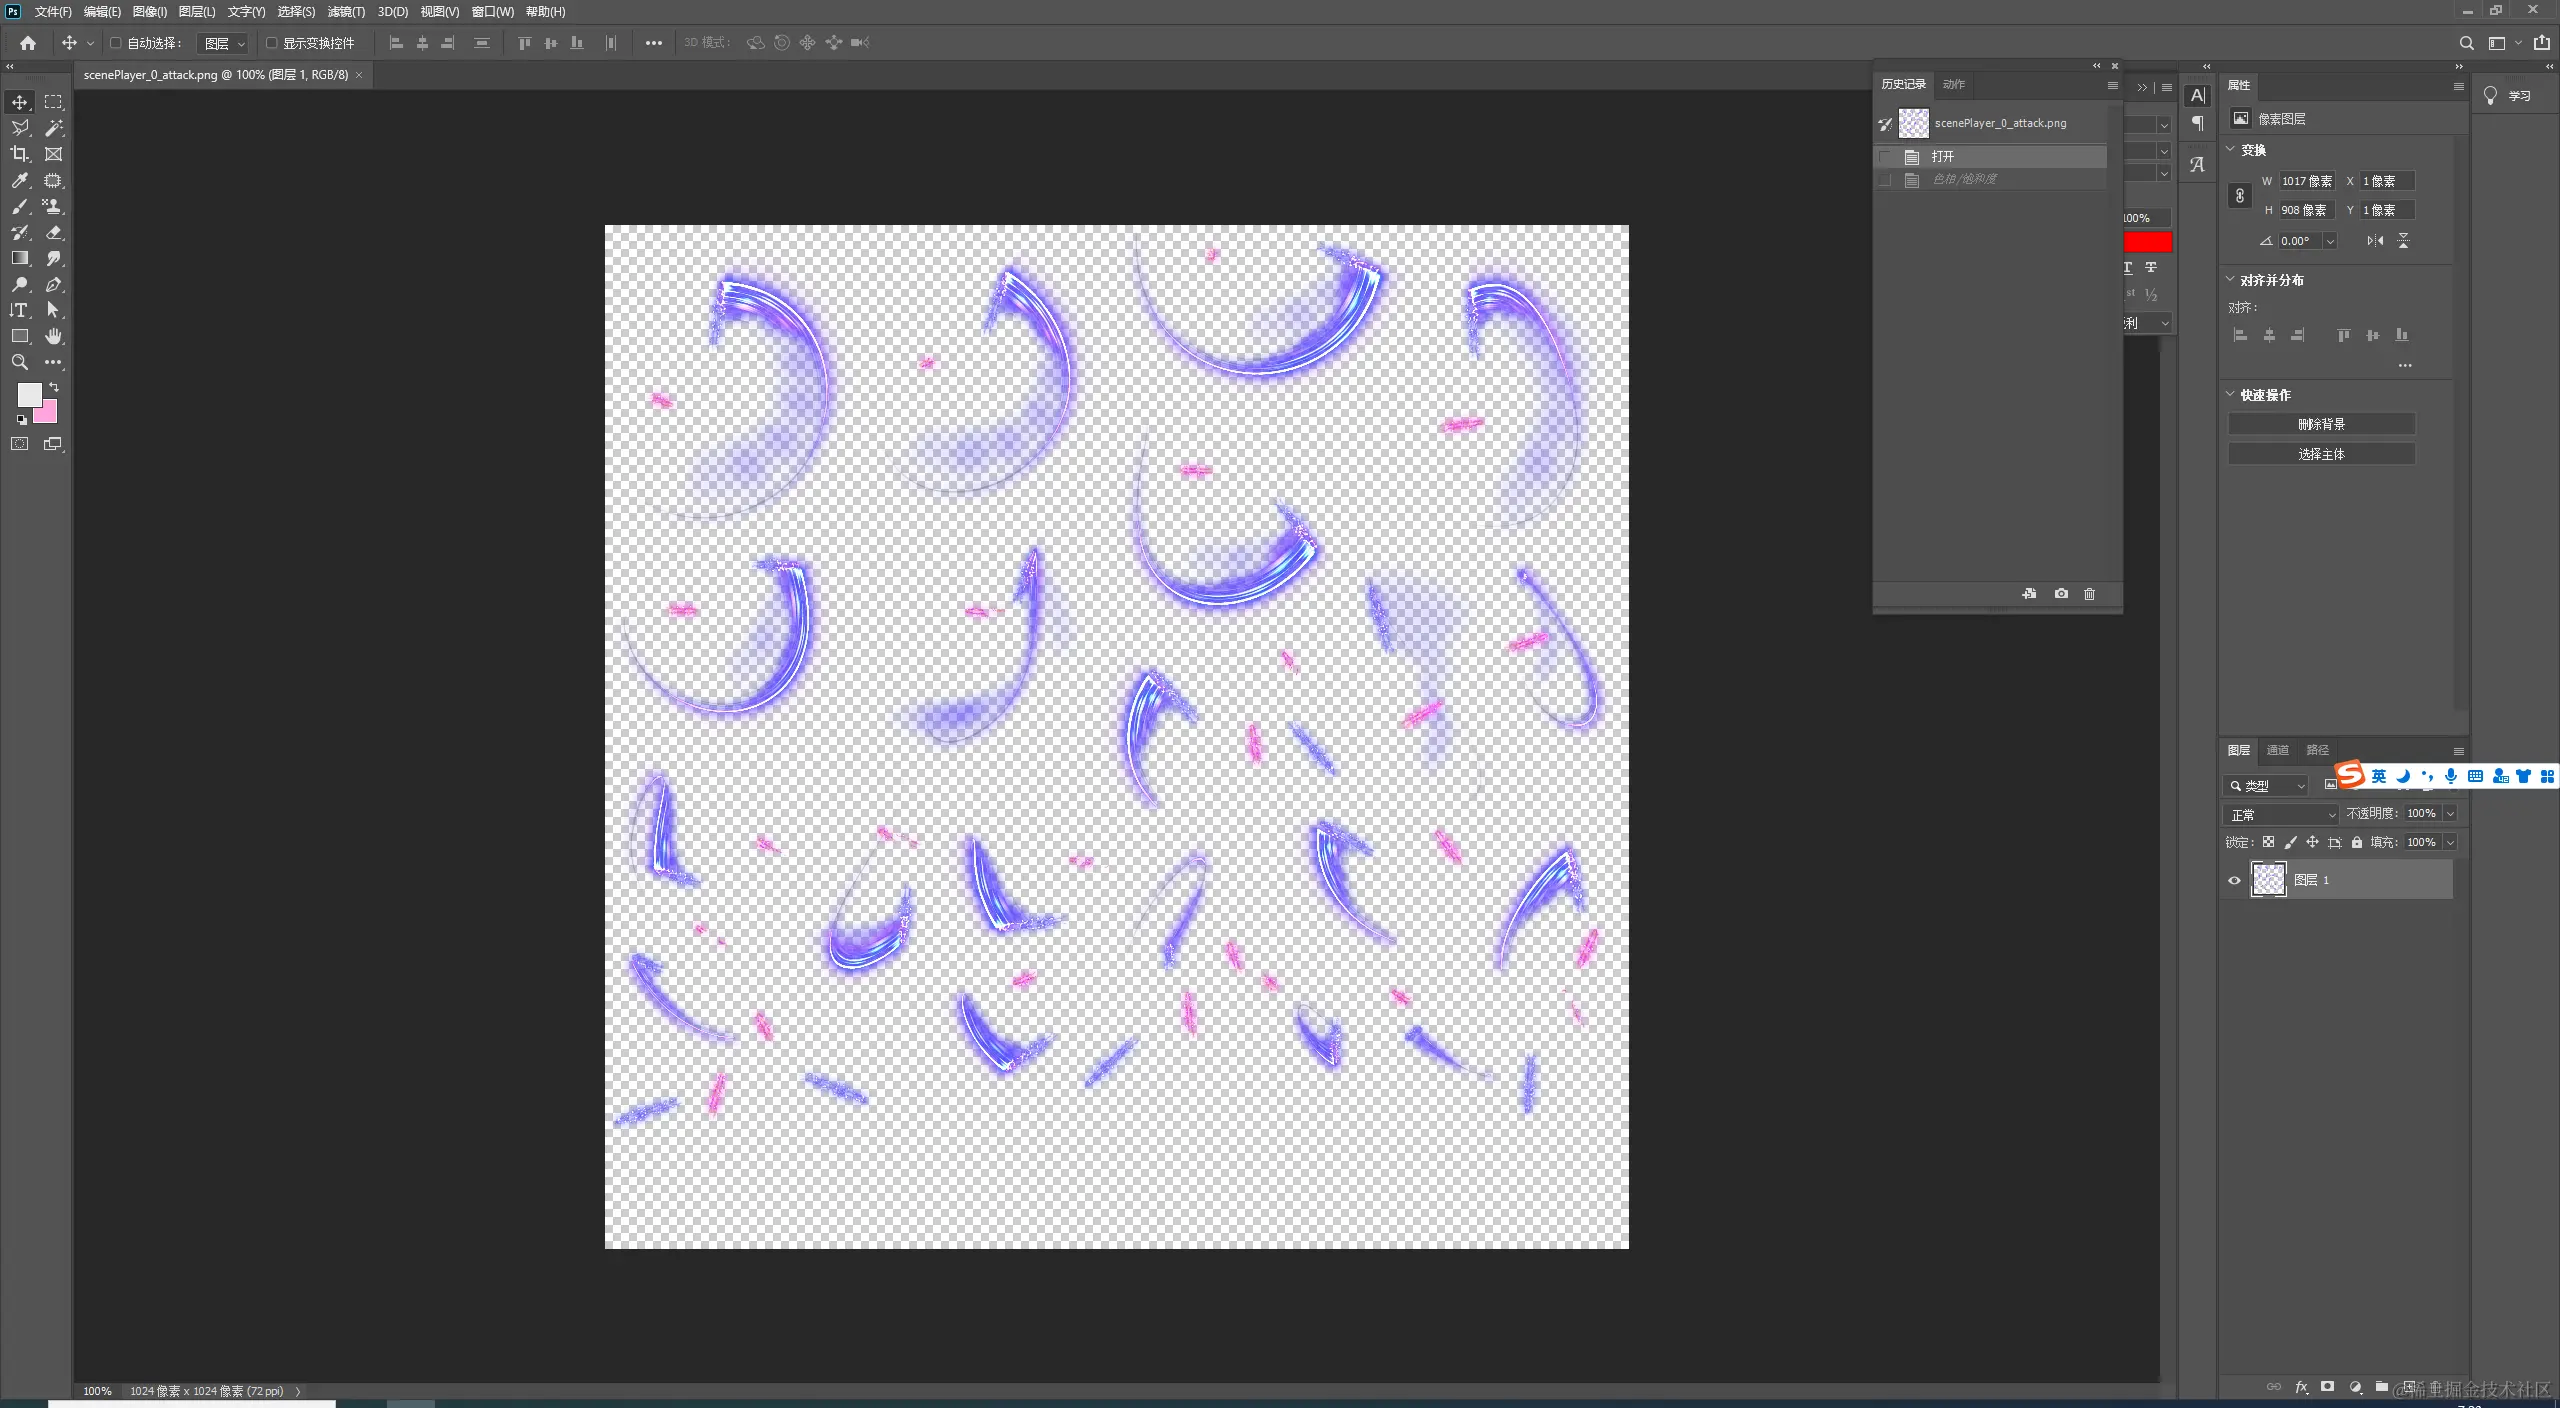Open rotation angle dropdown in Properties
This screenshot has height=1408, width=2560.
2330,241
